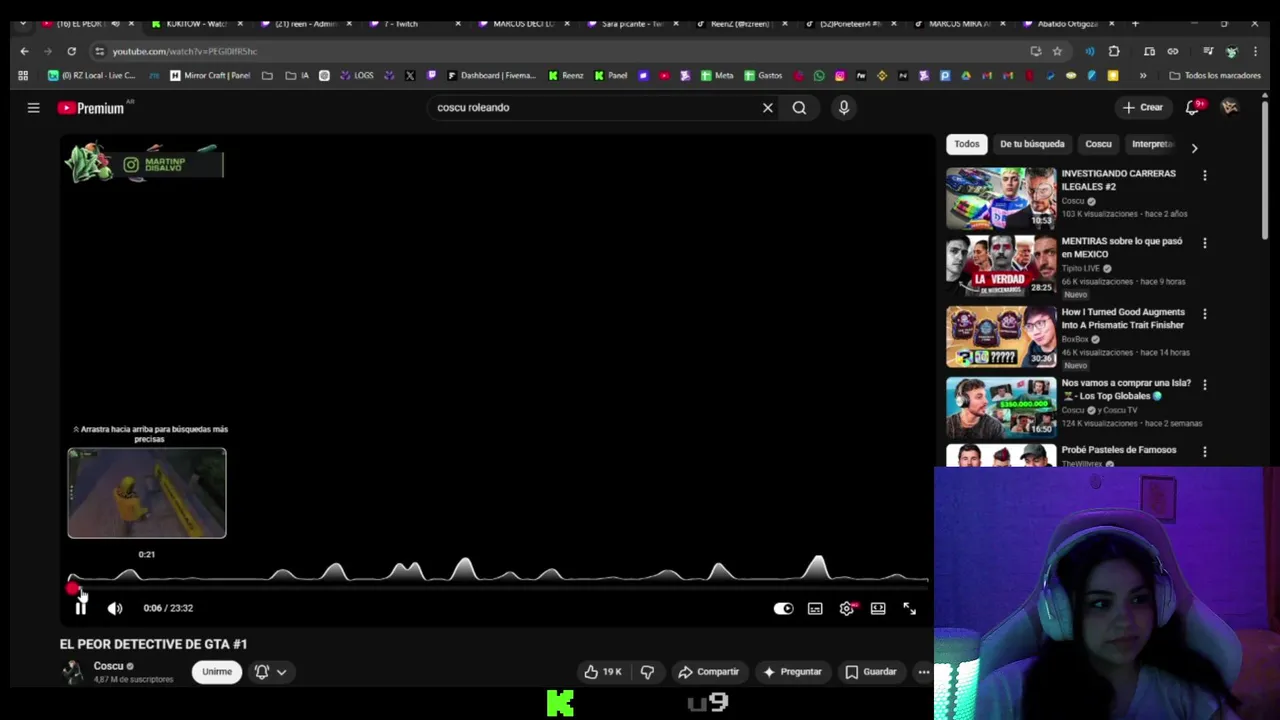Viewport: 1280px width, 720px height.
Task: Mute the YouTube tab via speaker icon
Action: 116,23
